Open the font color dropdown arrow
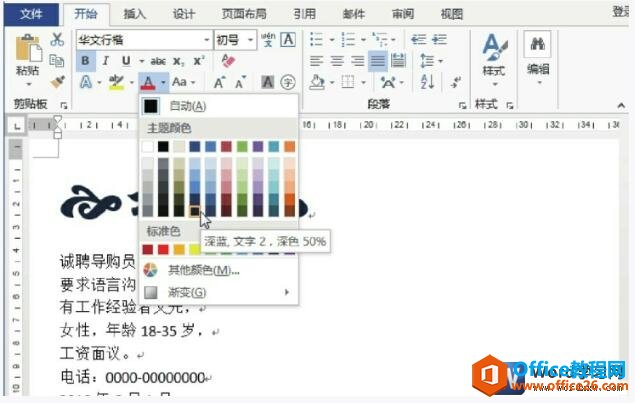The width and height of the screenshot is (635, 403). click(163, 83)
